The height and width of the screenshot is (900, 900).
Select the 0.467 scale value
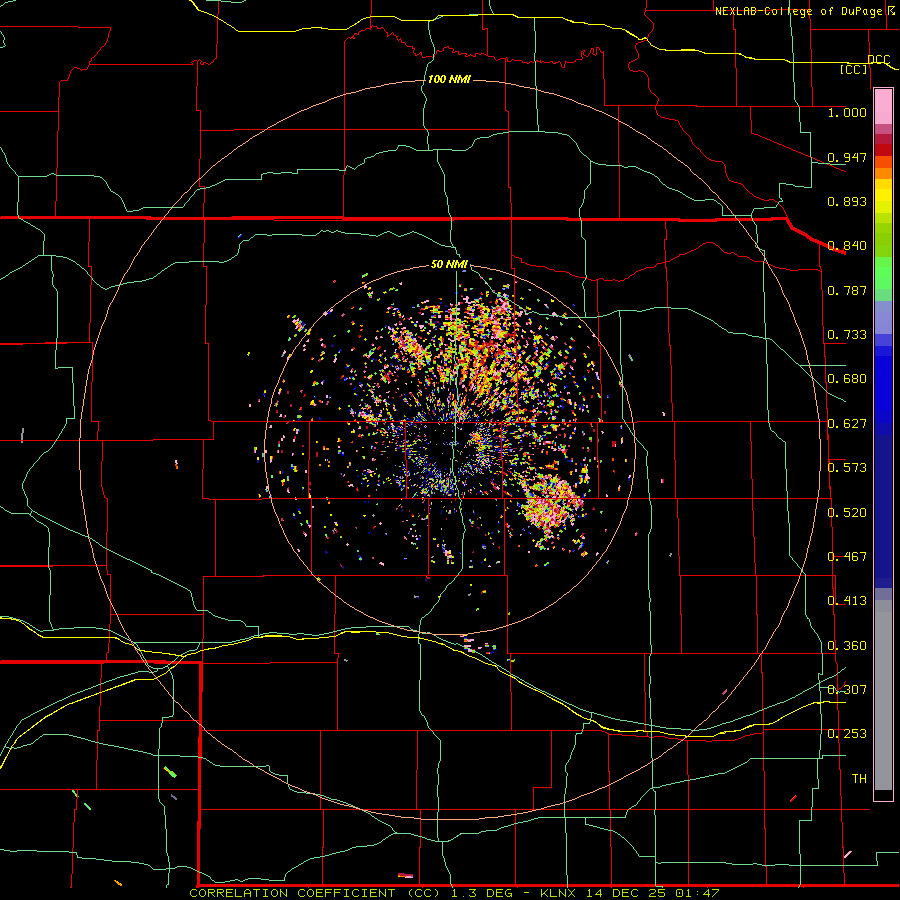pyautogui.click(x=847, y=557)
